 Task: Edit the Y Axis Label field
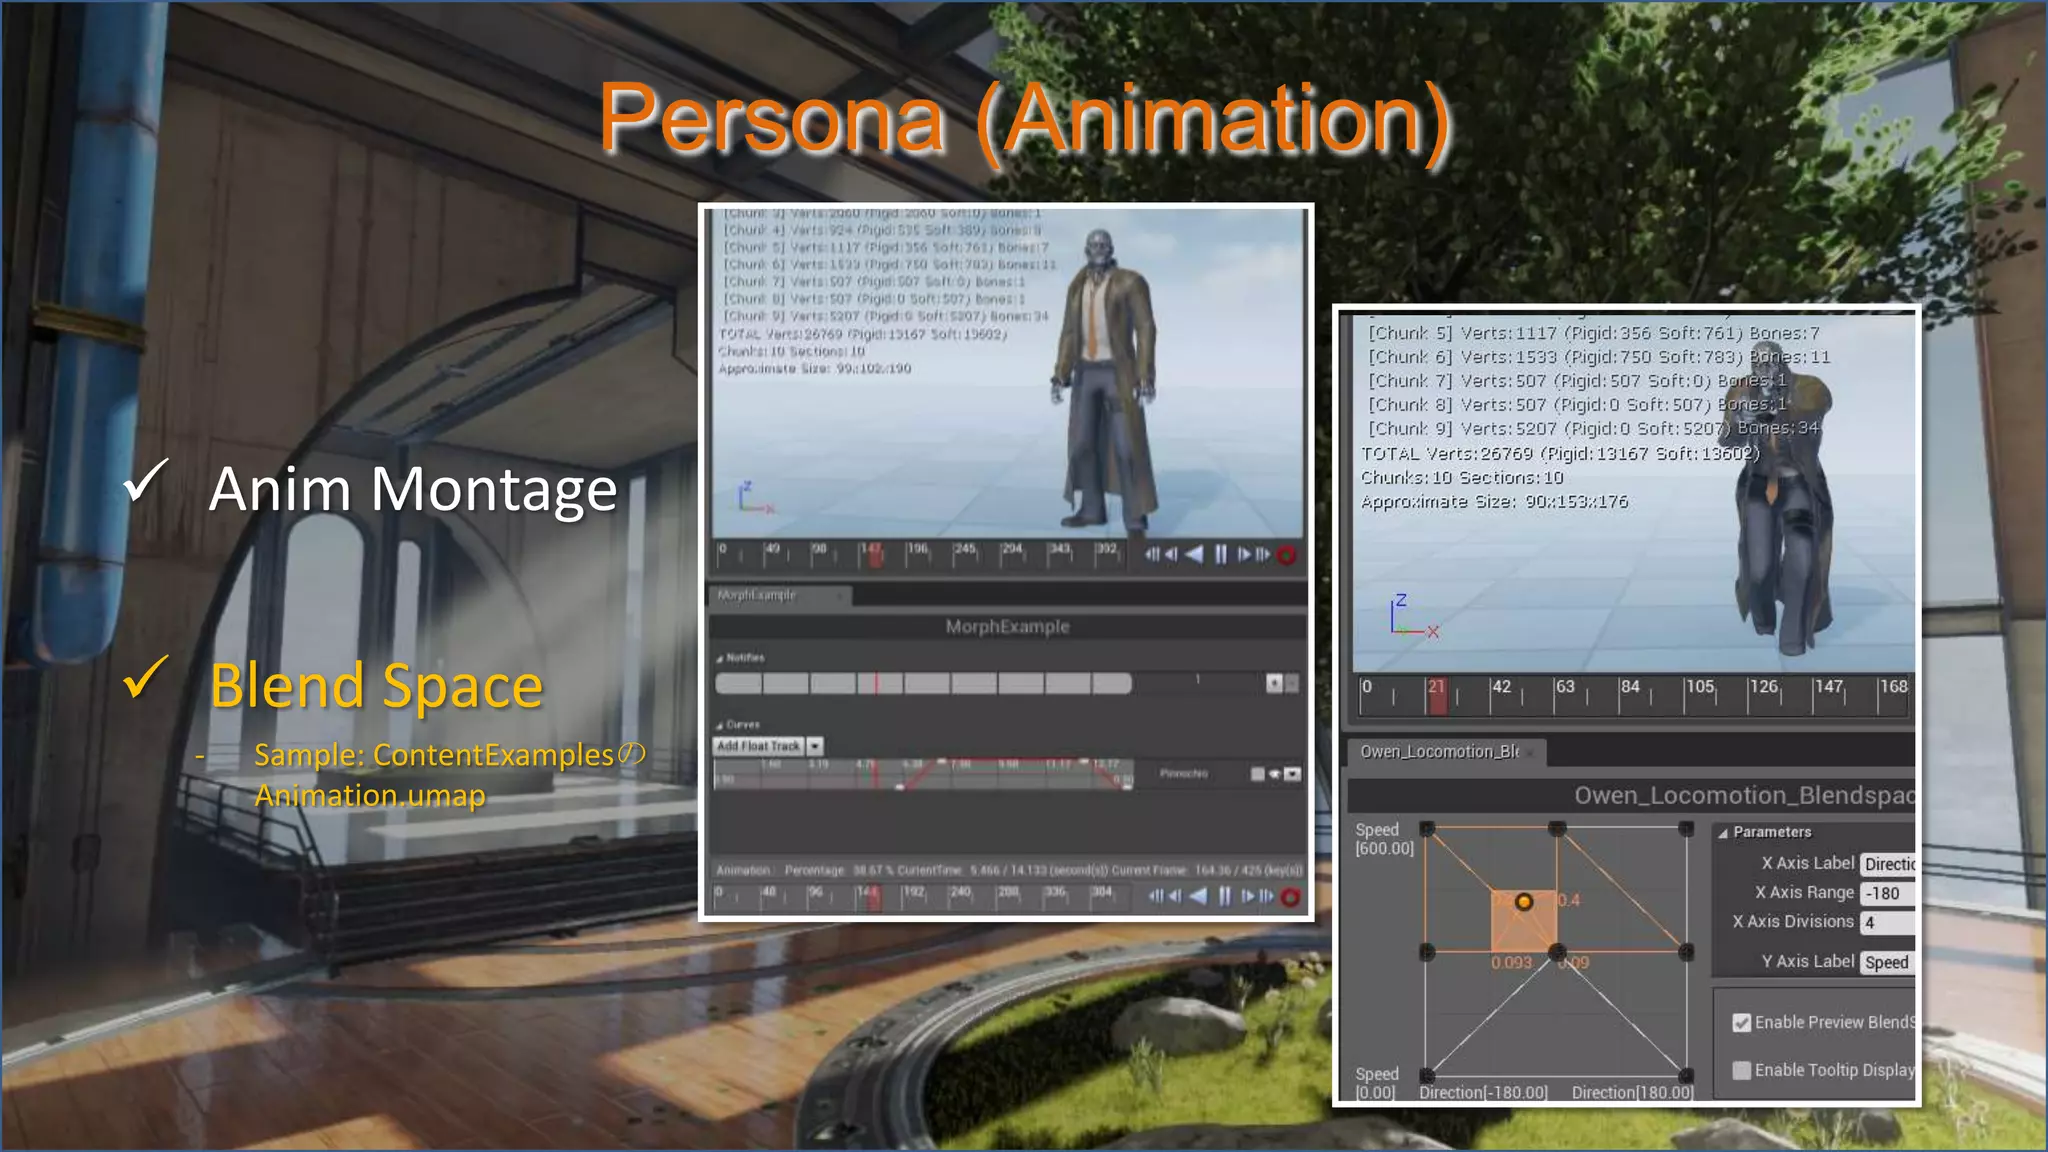click(x=1888, y=963)
